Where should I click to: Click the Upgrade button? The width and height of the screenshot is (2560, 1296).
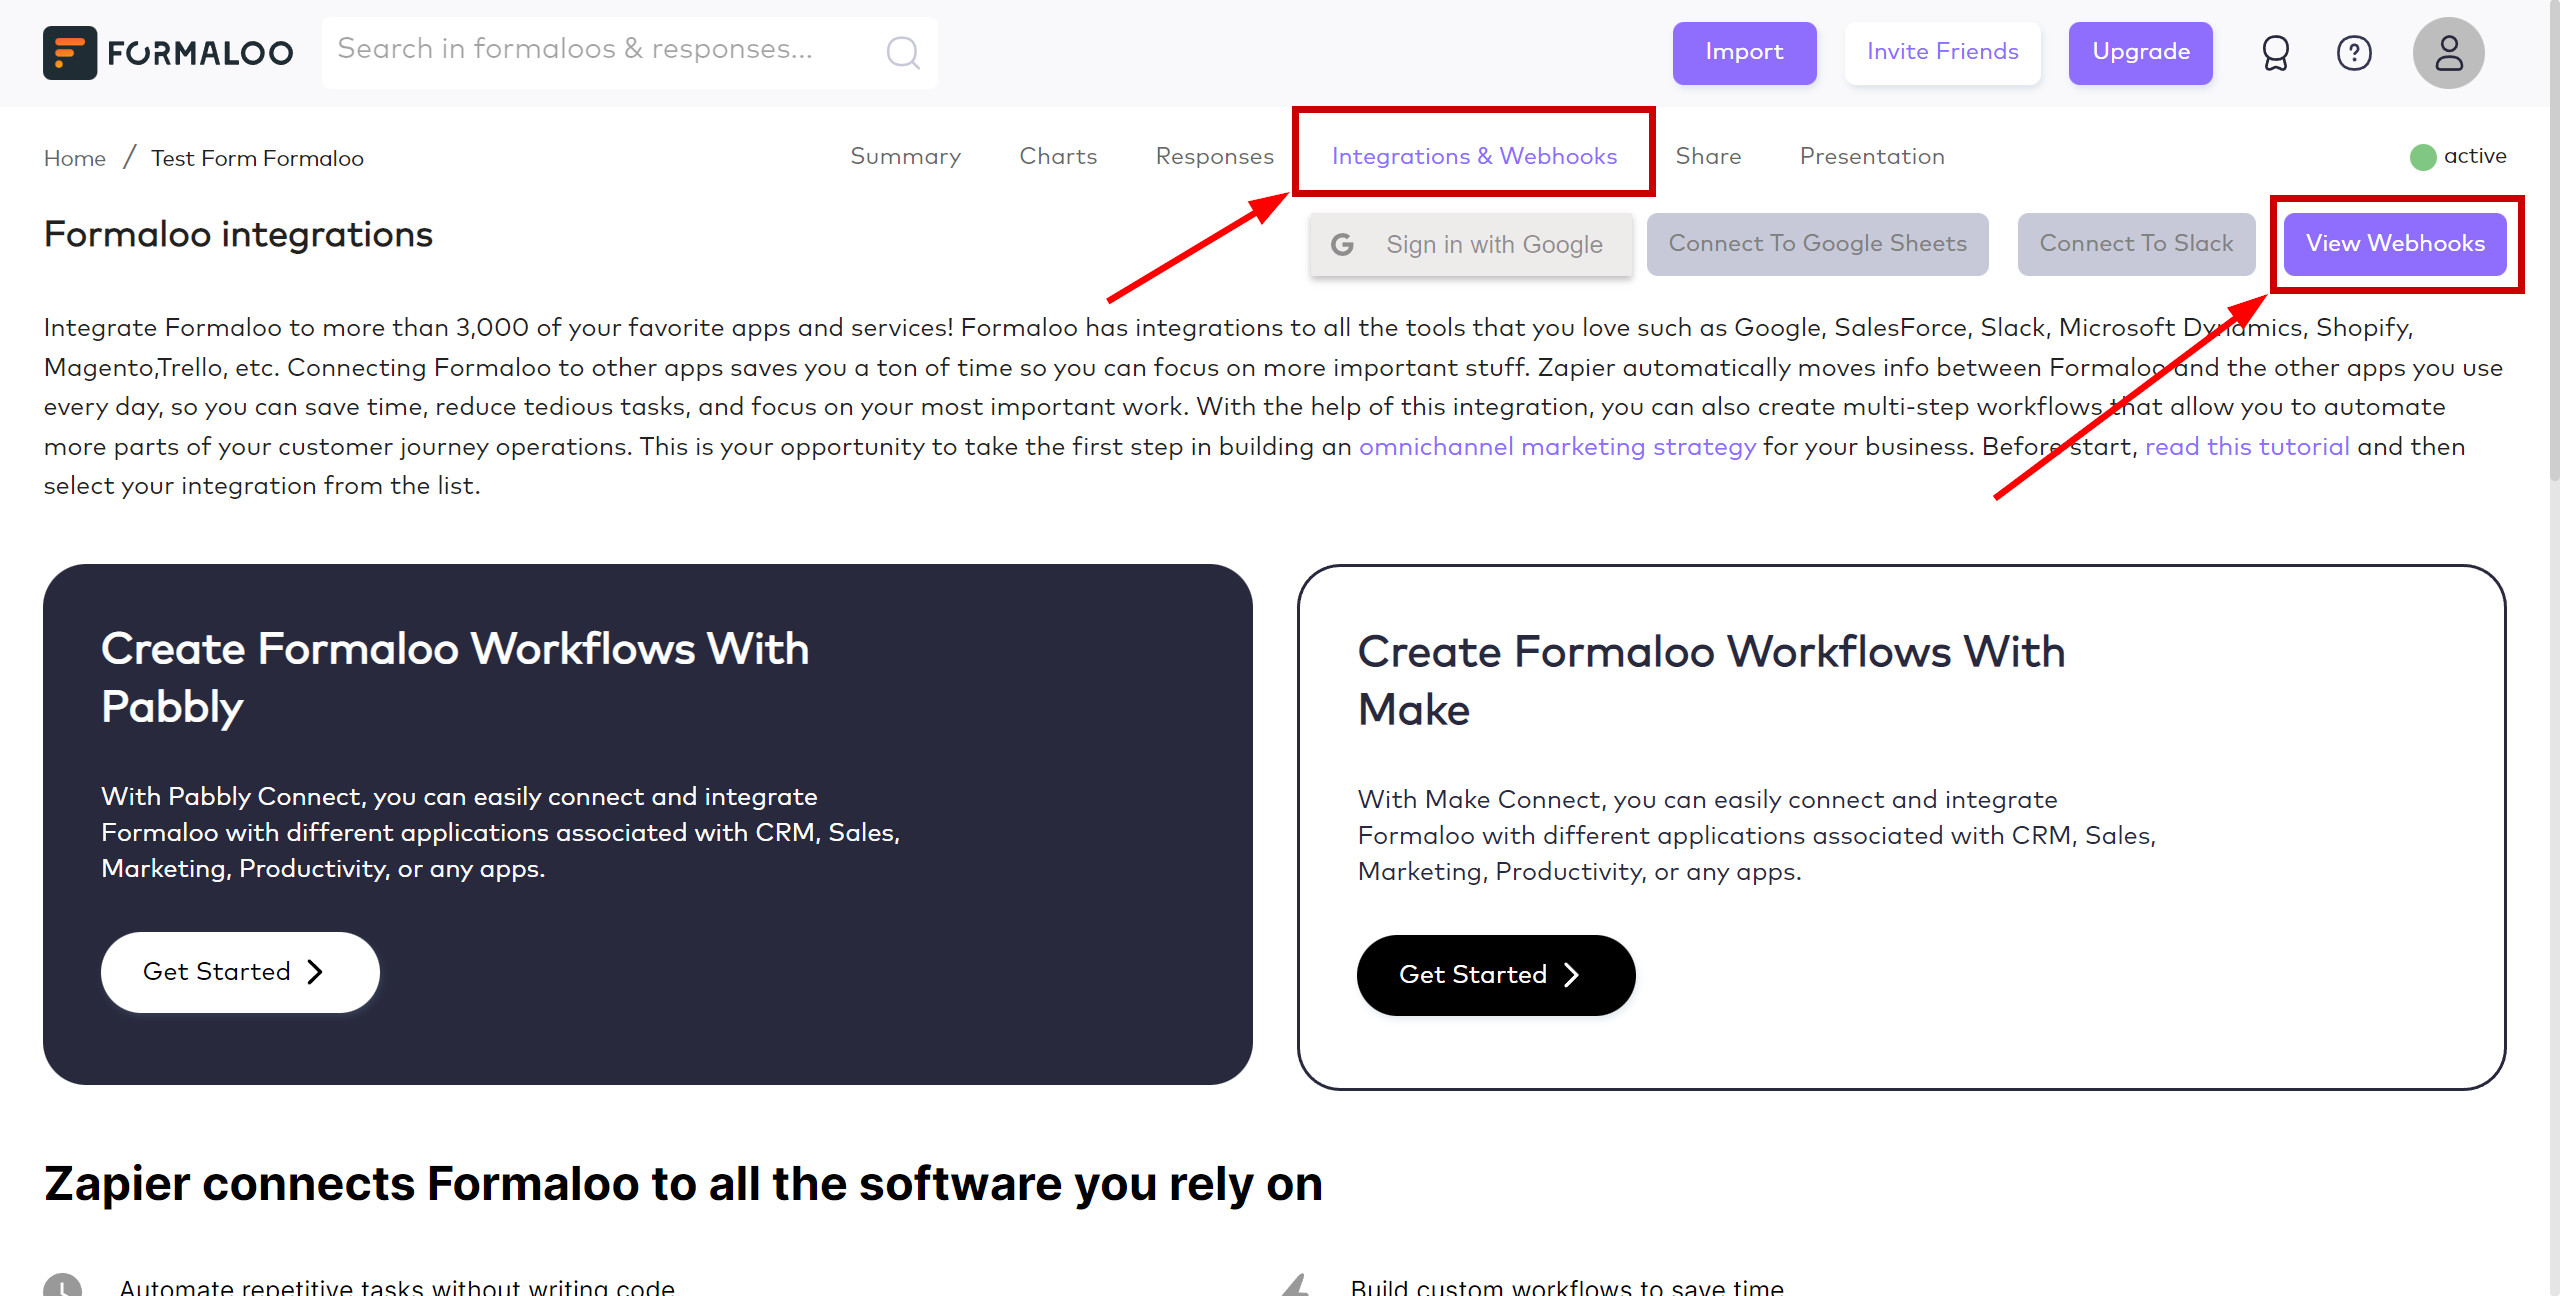click(x=2144, y=51)
